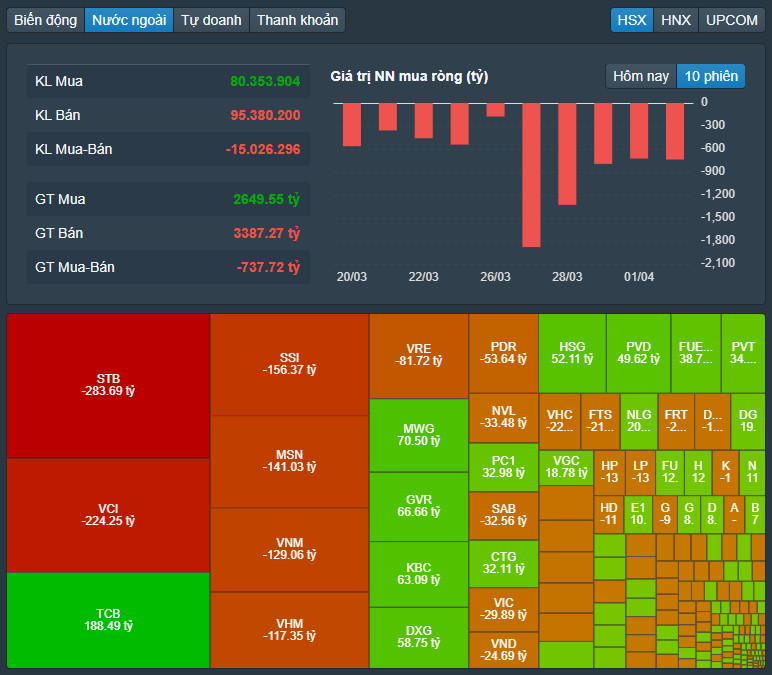Open the DXG 58.75 tỷ tile
This screenshot has height=675, width=772.
point(418,638)
